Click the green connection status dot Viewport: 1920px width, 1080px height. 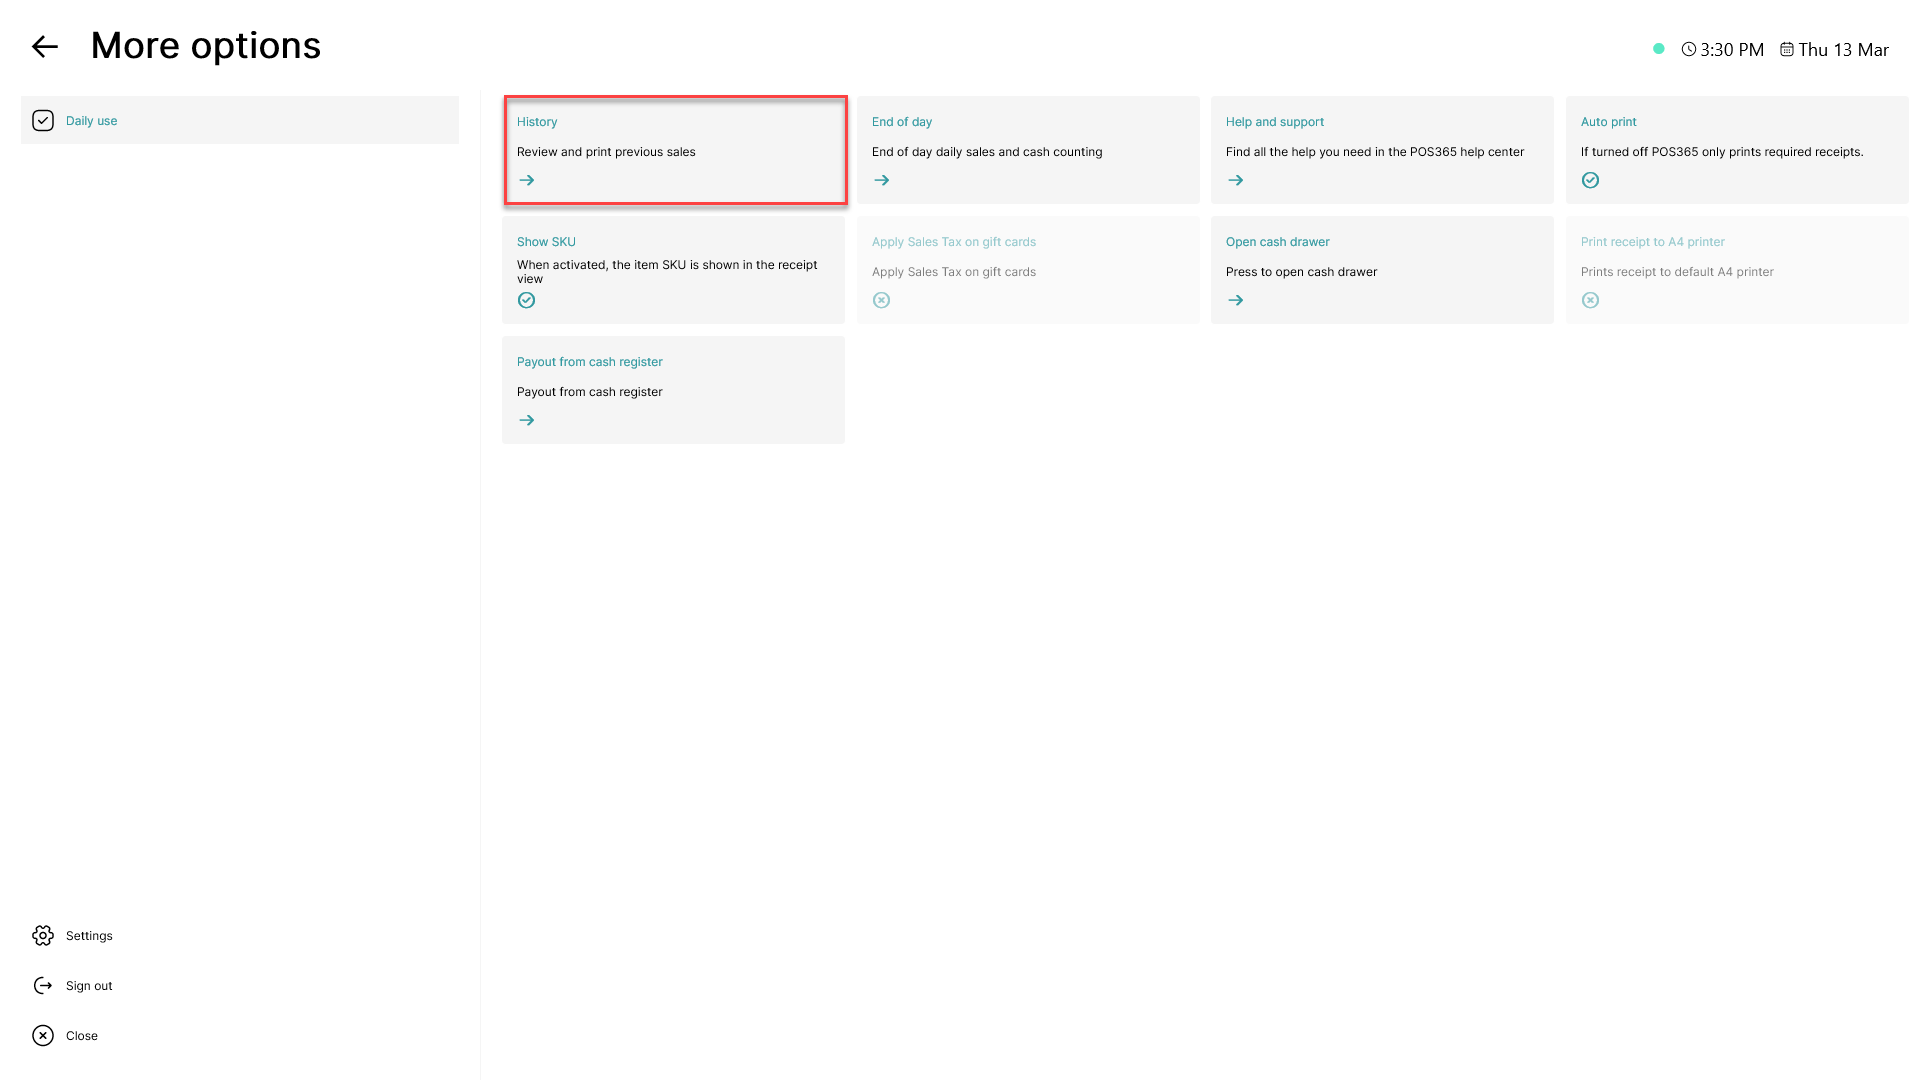[x=1658, y=49]
